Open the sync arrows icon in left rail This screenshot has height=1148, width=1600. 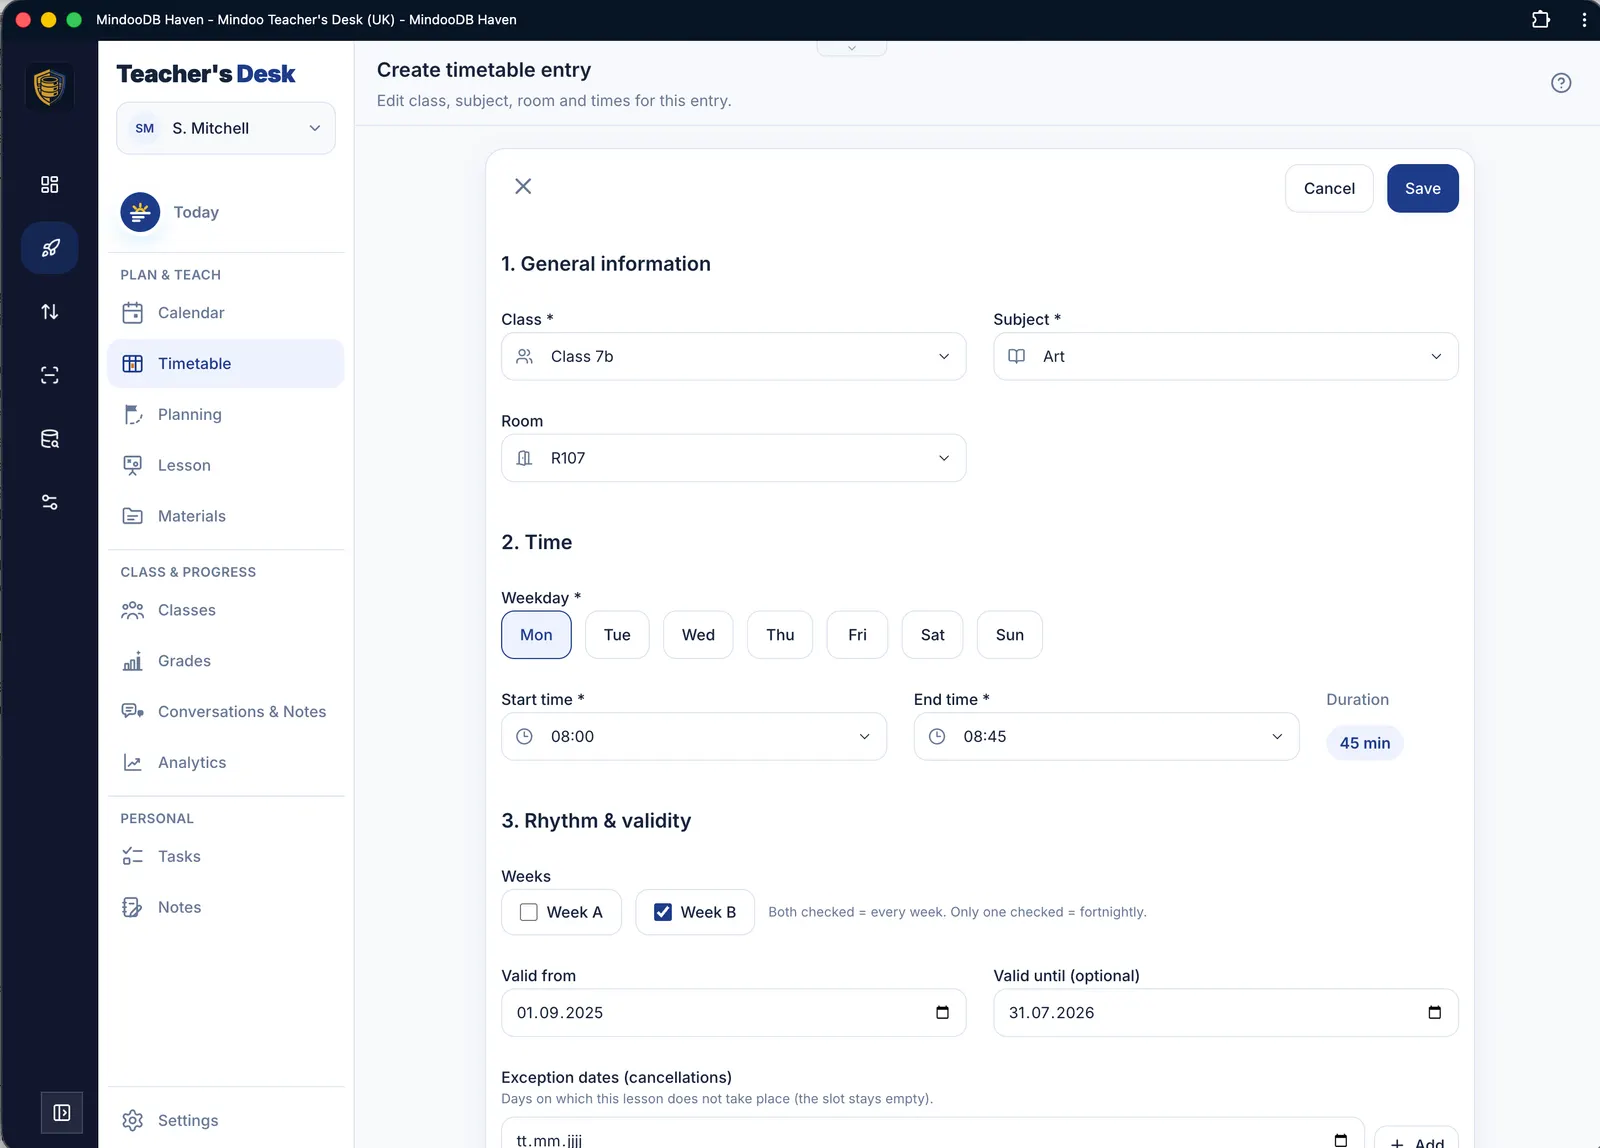(49, 312)
